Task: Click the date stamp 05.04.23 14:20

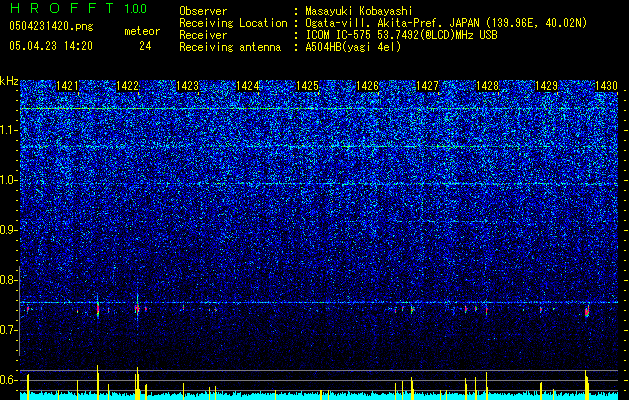Action: [51, 46]
